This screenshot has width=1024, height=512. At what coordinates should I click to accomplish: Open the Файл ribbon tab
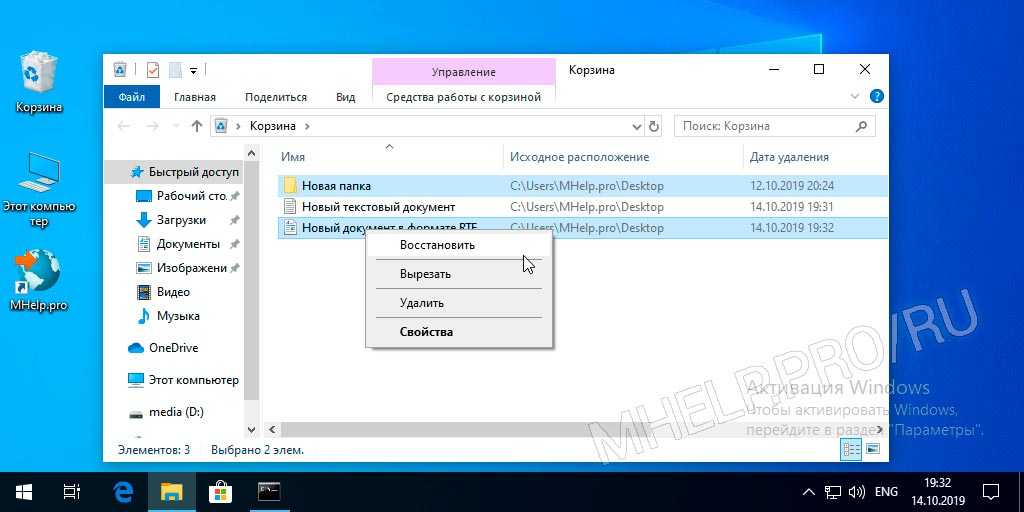131,97
